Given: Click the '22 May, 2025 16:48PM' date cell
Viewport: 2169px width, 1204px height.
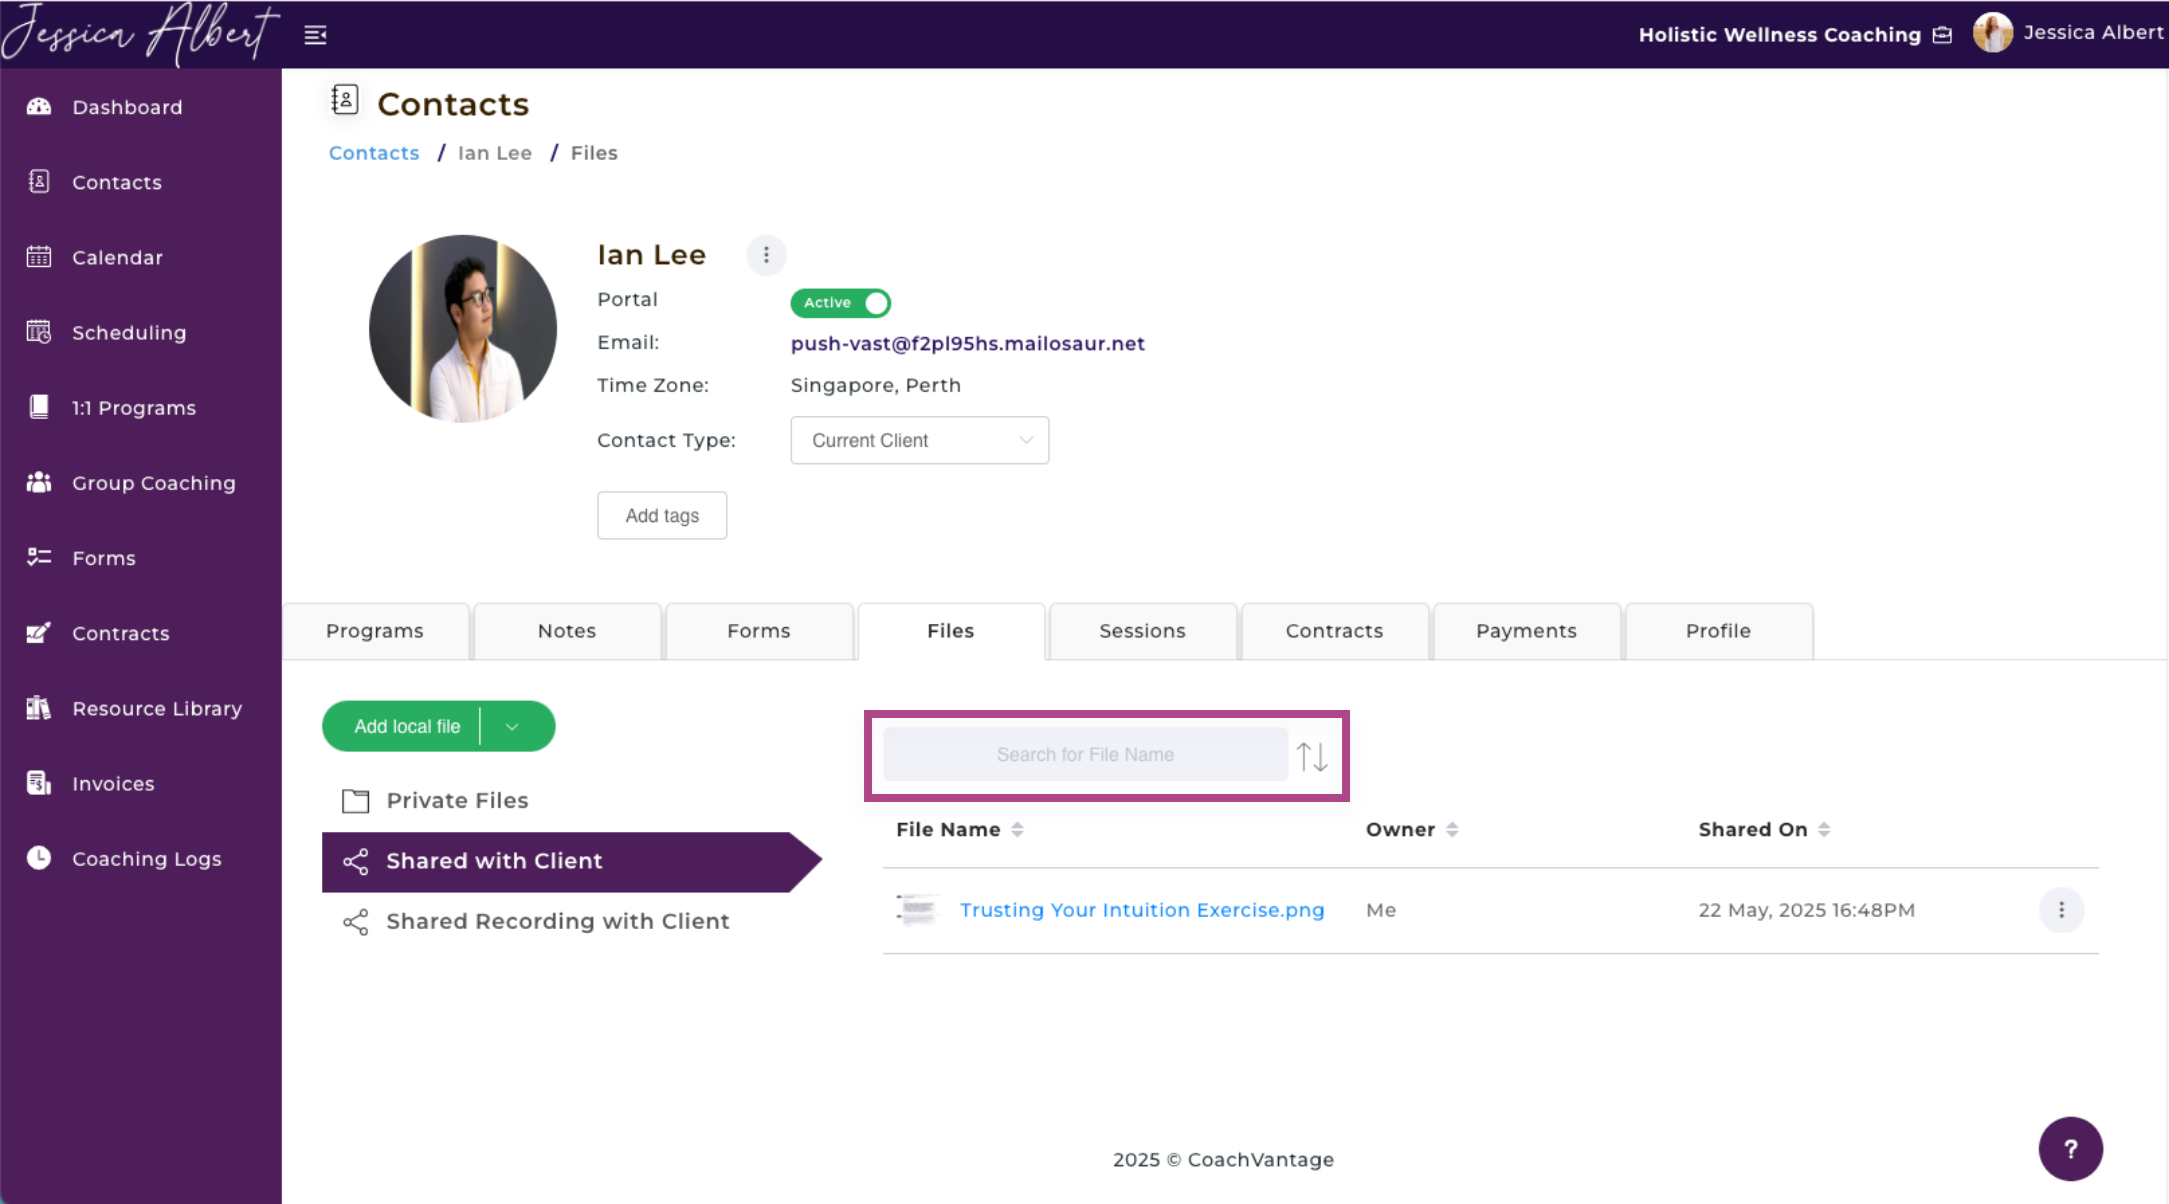Looking at the screenshot, I should click(1806, 911).
